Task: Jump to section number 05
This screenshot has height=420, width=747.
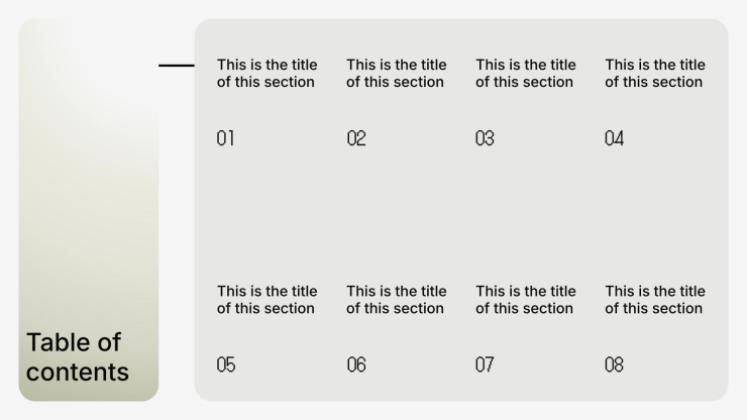Action: pyautogui.click(x=226, y=365)
